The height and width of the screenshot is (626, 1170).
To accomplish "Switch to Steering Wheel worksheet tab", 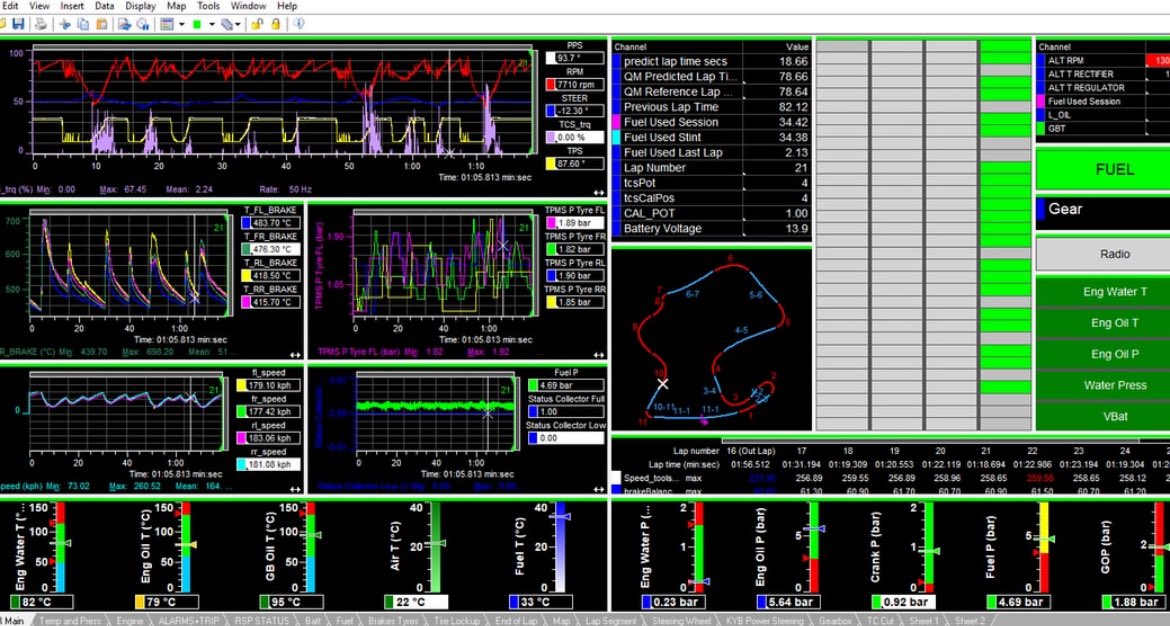I will tap(682, 621).
